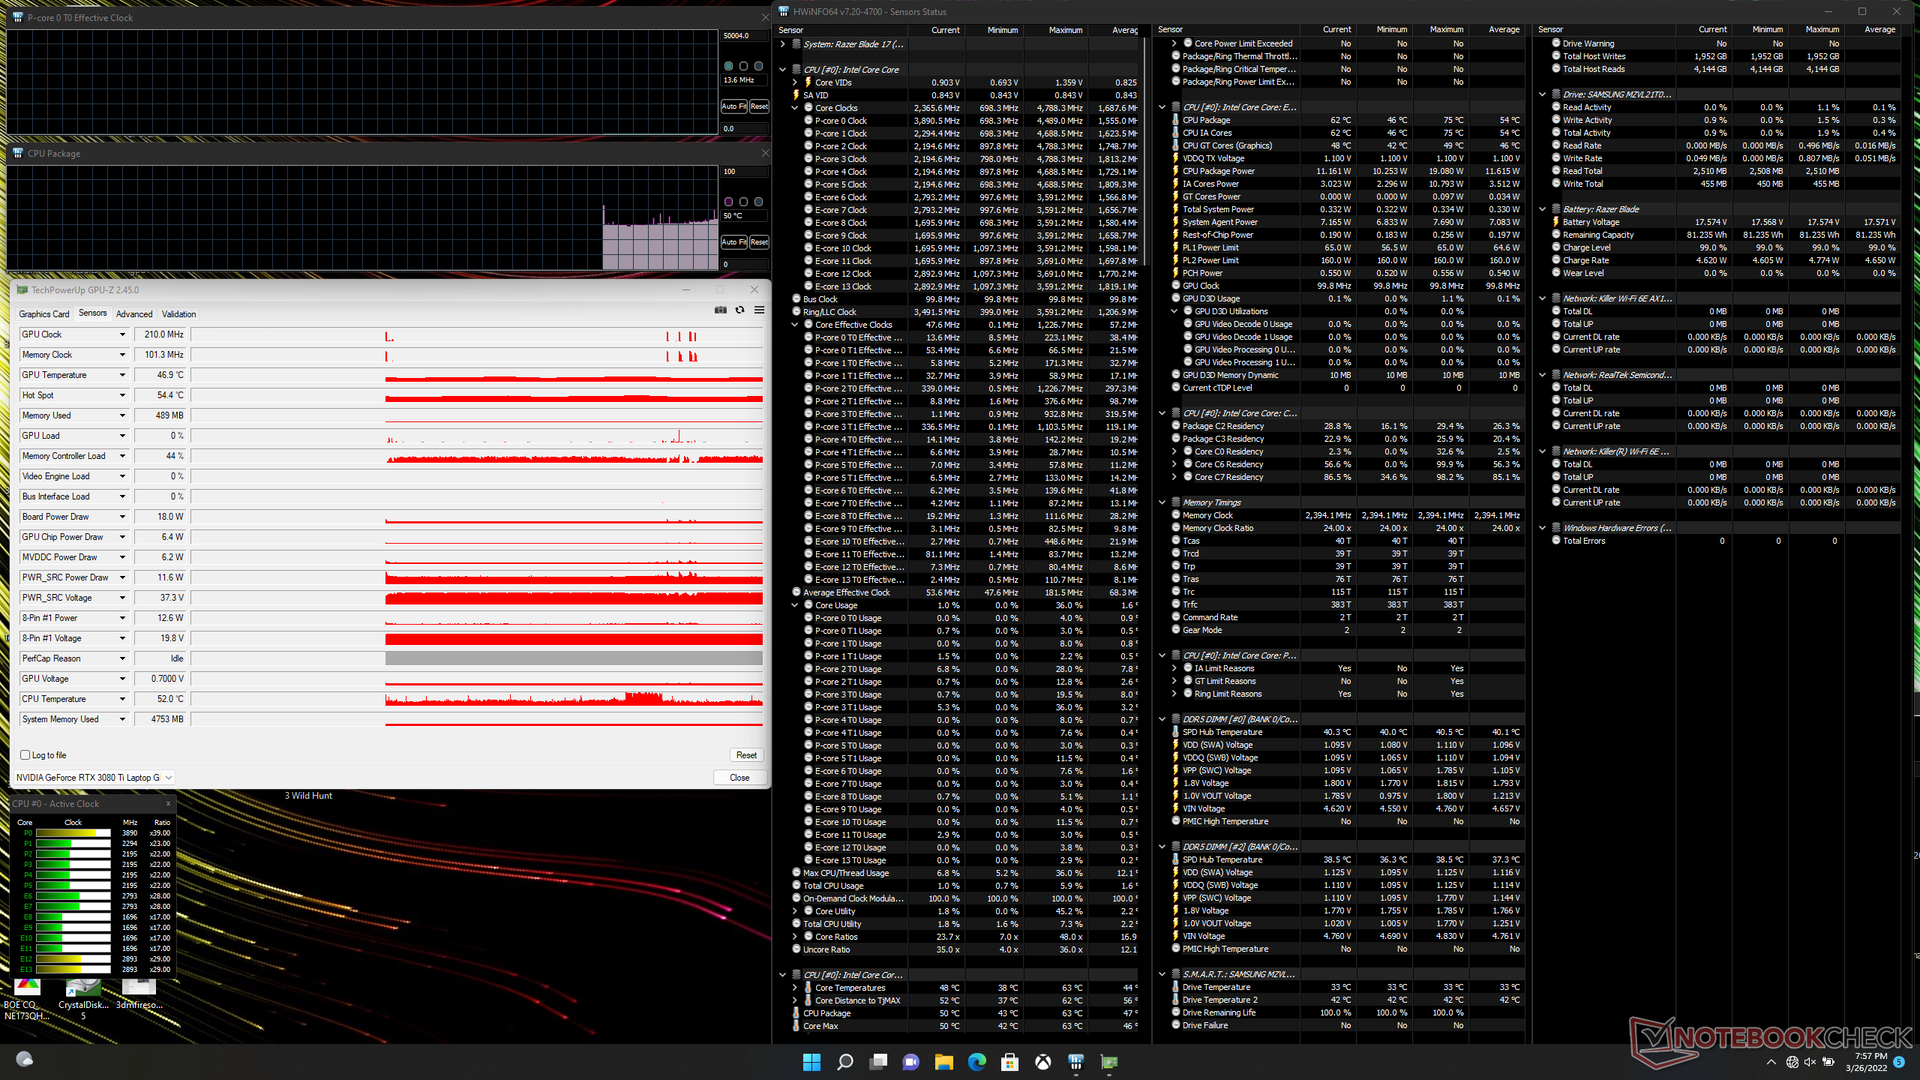1920x1080 pixels.
Task: Expand System: Razer Blade 17 node
Action: [783, 44]
